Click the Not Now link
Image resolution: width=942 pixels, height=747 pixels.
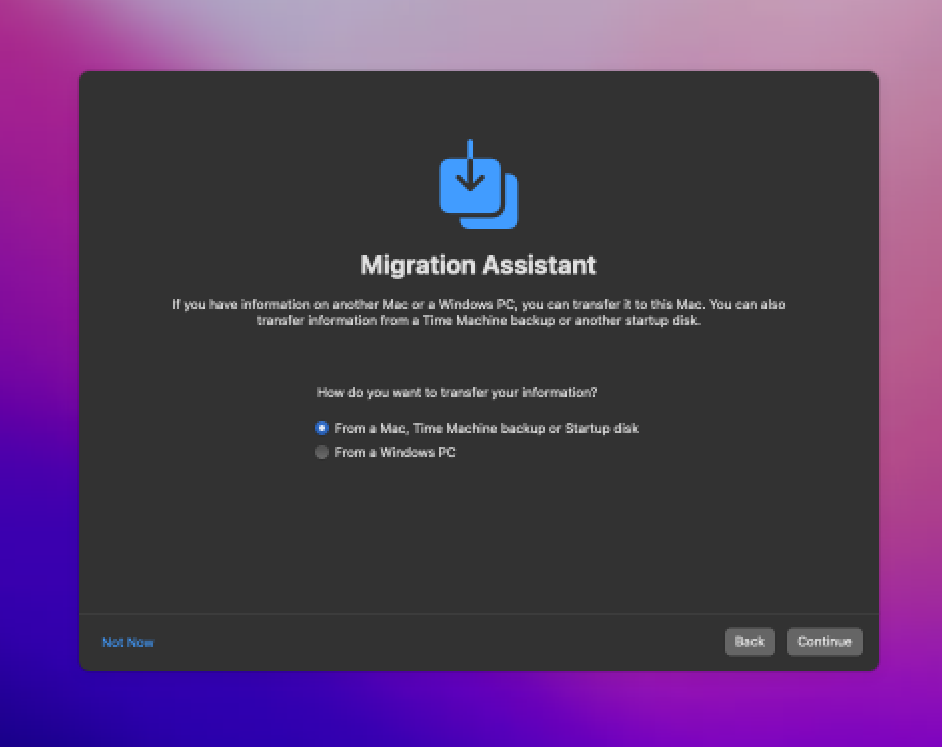point(127,642)
